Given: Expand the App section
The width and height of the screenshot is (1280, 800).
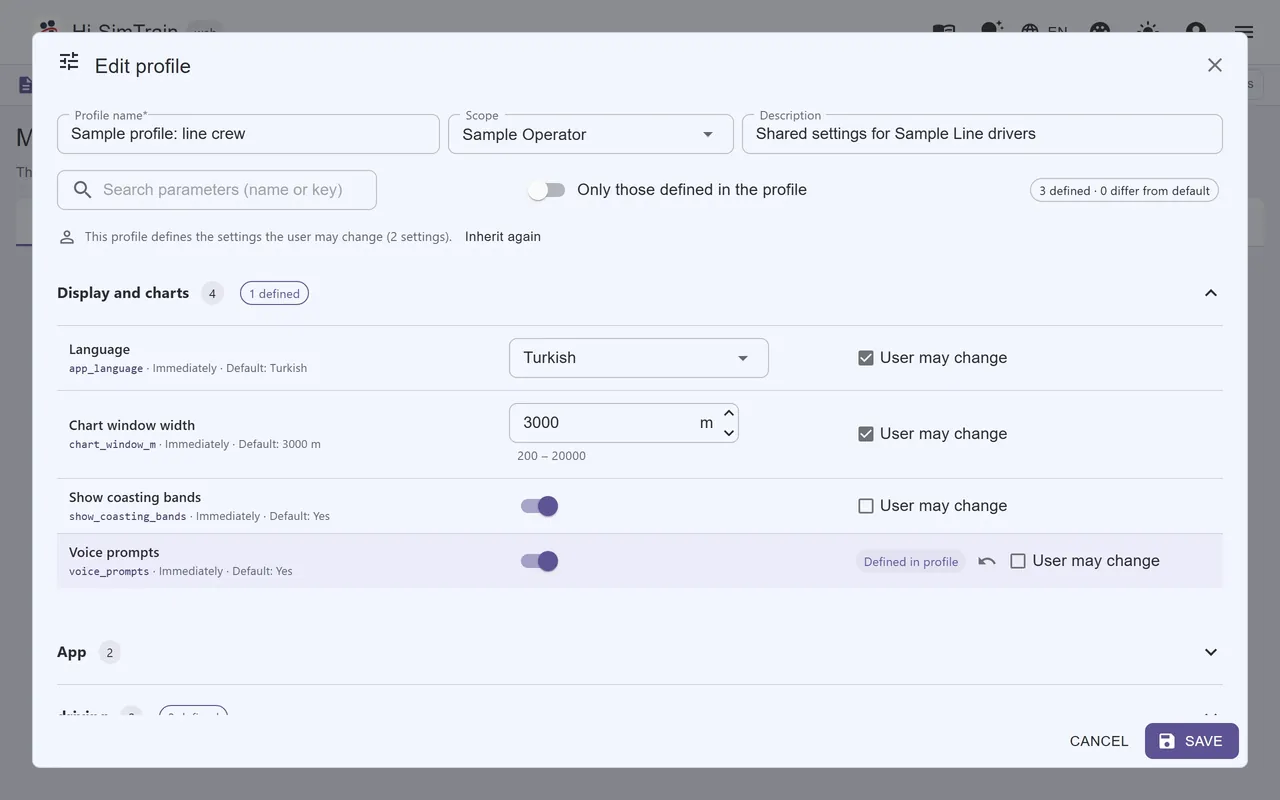Looking at the screenshot, I should (x=1211, y=652).
